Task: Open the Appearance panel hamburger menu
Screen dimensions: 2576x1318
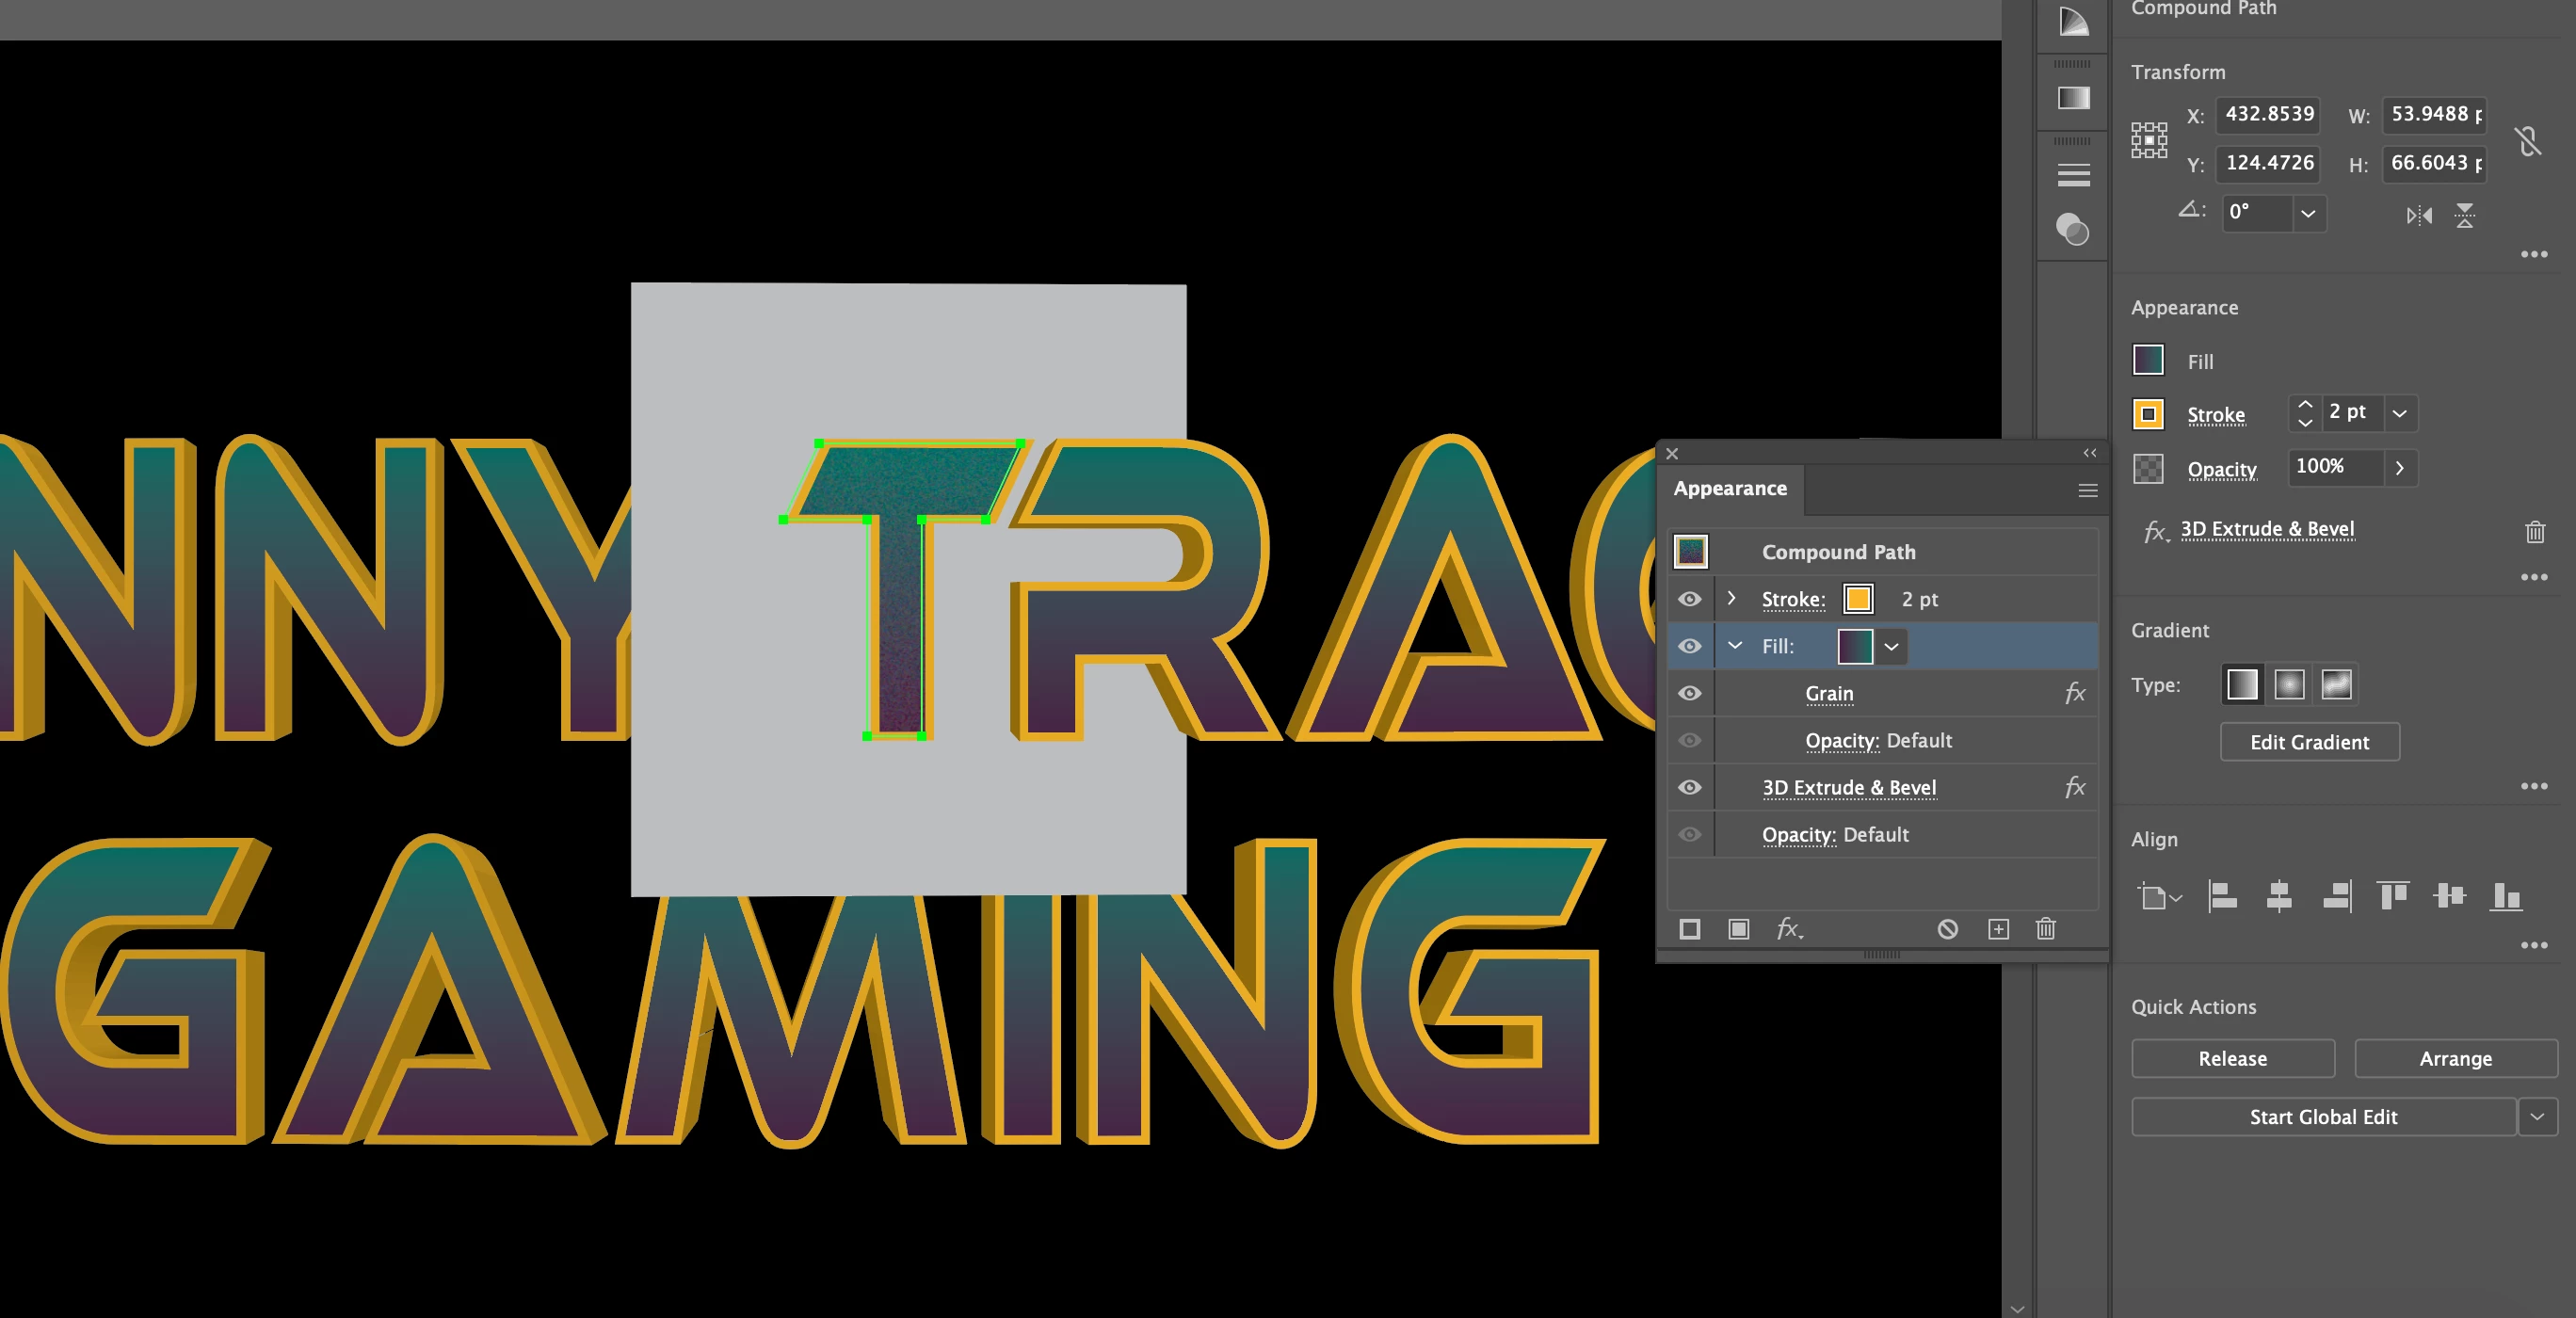Action: click(2087, 490)
